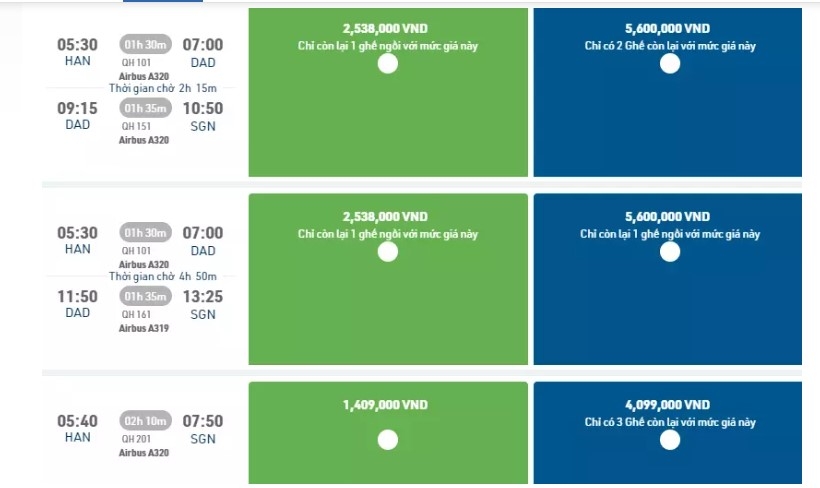Click the 1,409,000 VND price text

[x=385, y=405]
